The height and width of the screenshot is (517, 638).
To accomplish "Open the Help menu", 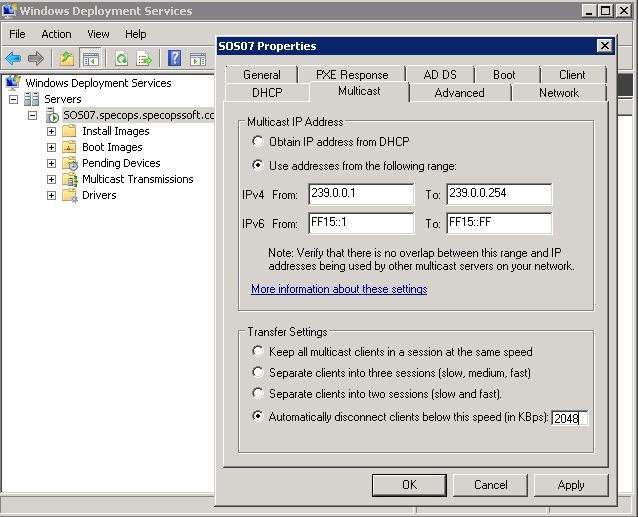I will pyautogui.click(x=135, y=34).
